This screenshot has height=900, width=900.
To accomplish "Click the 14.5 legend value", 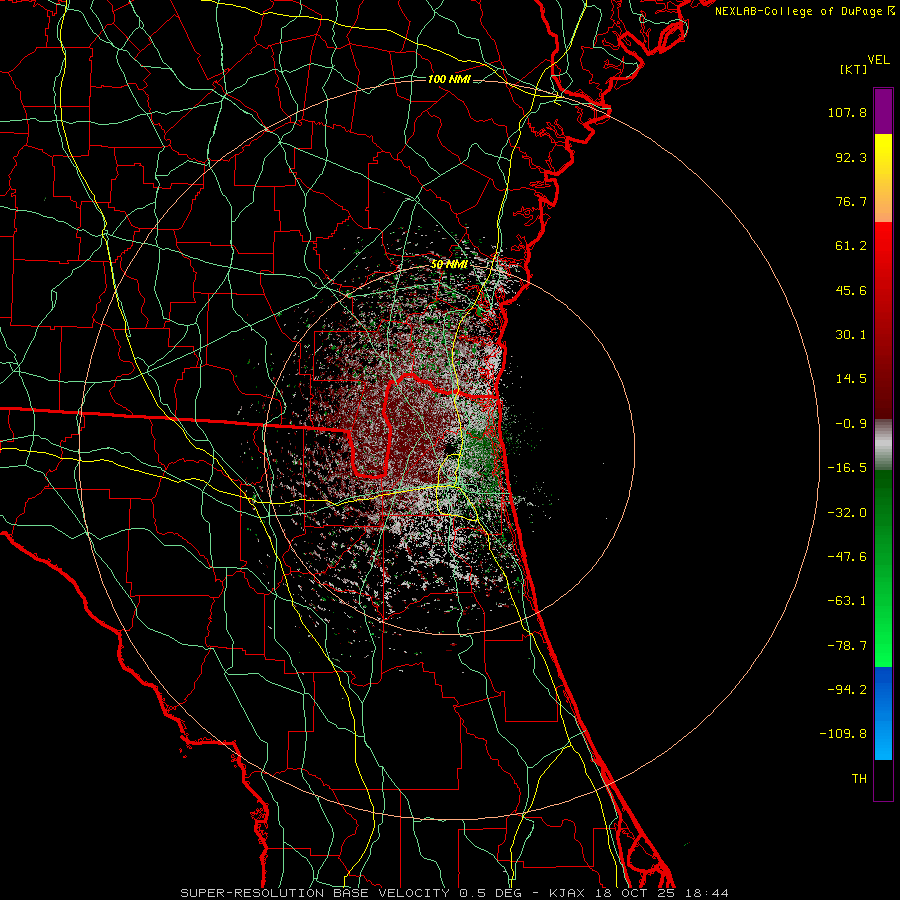I will point(851,379).
